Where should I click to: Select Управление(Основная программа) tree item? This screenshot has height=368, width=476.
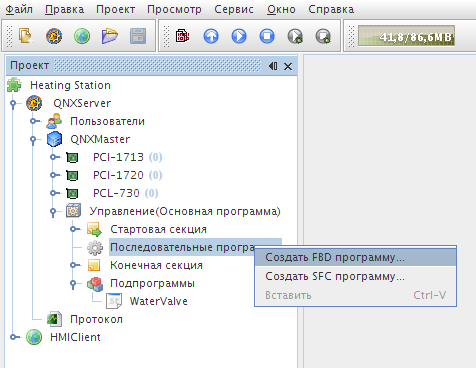coord(185,211)
